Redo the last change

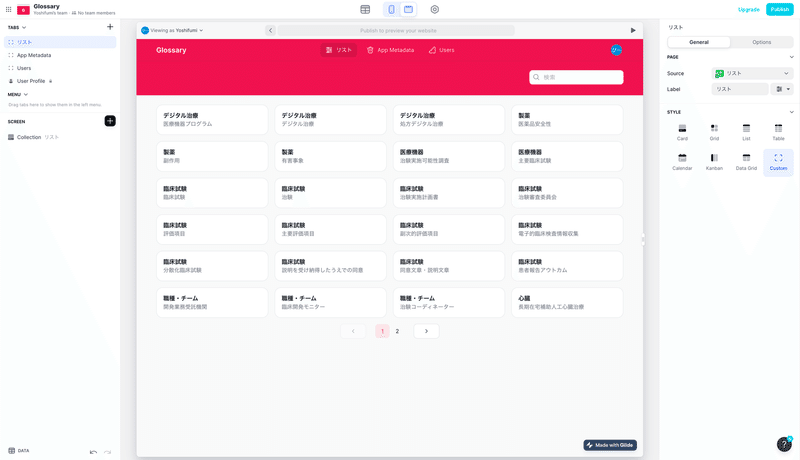click(x=107, y=452)
